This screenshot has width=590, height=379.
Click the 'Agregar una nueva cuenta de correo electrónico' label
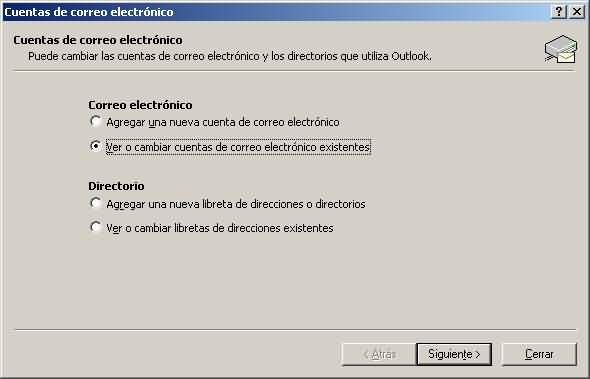tap(223, 122)
